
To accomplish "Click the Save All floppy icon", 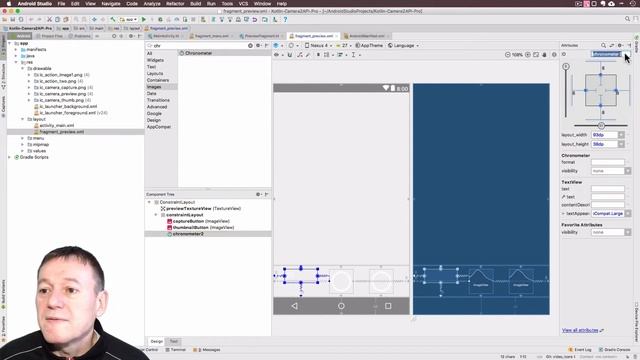I will (13, 19).
